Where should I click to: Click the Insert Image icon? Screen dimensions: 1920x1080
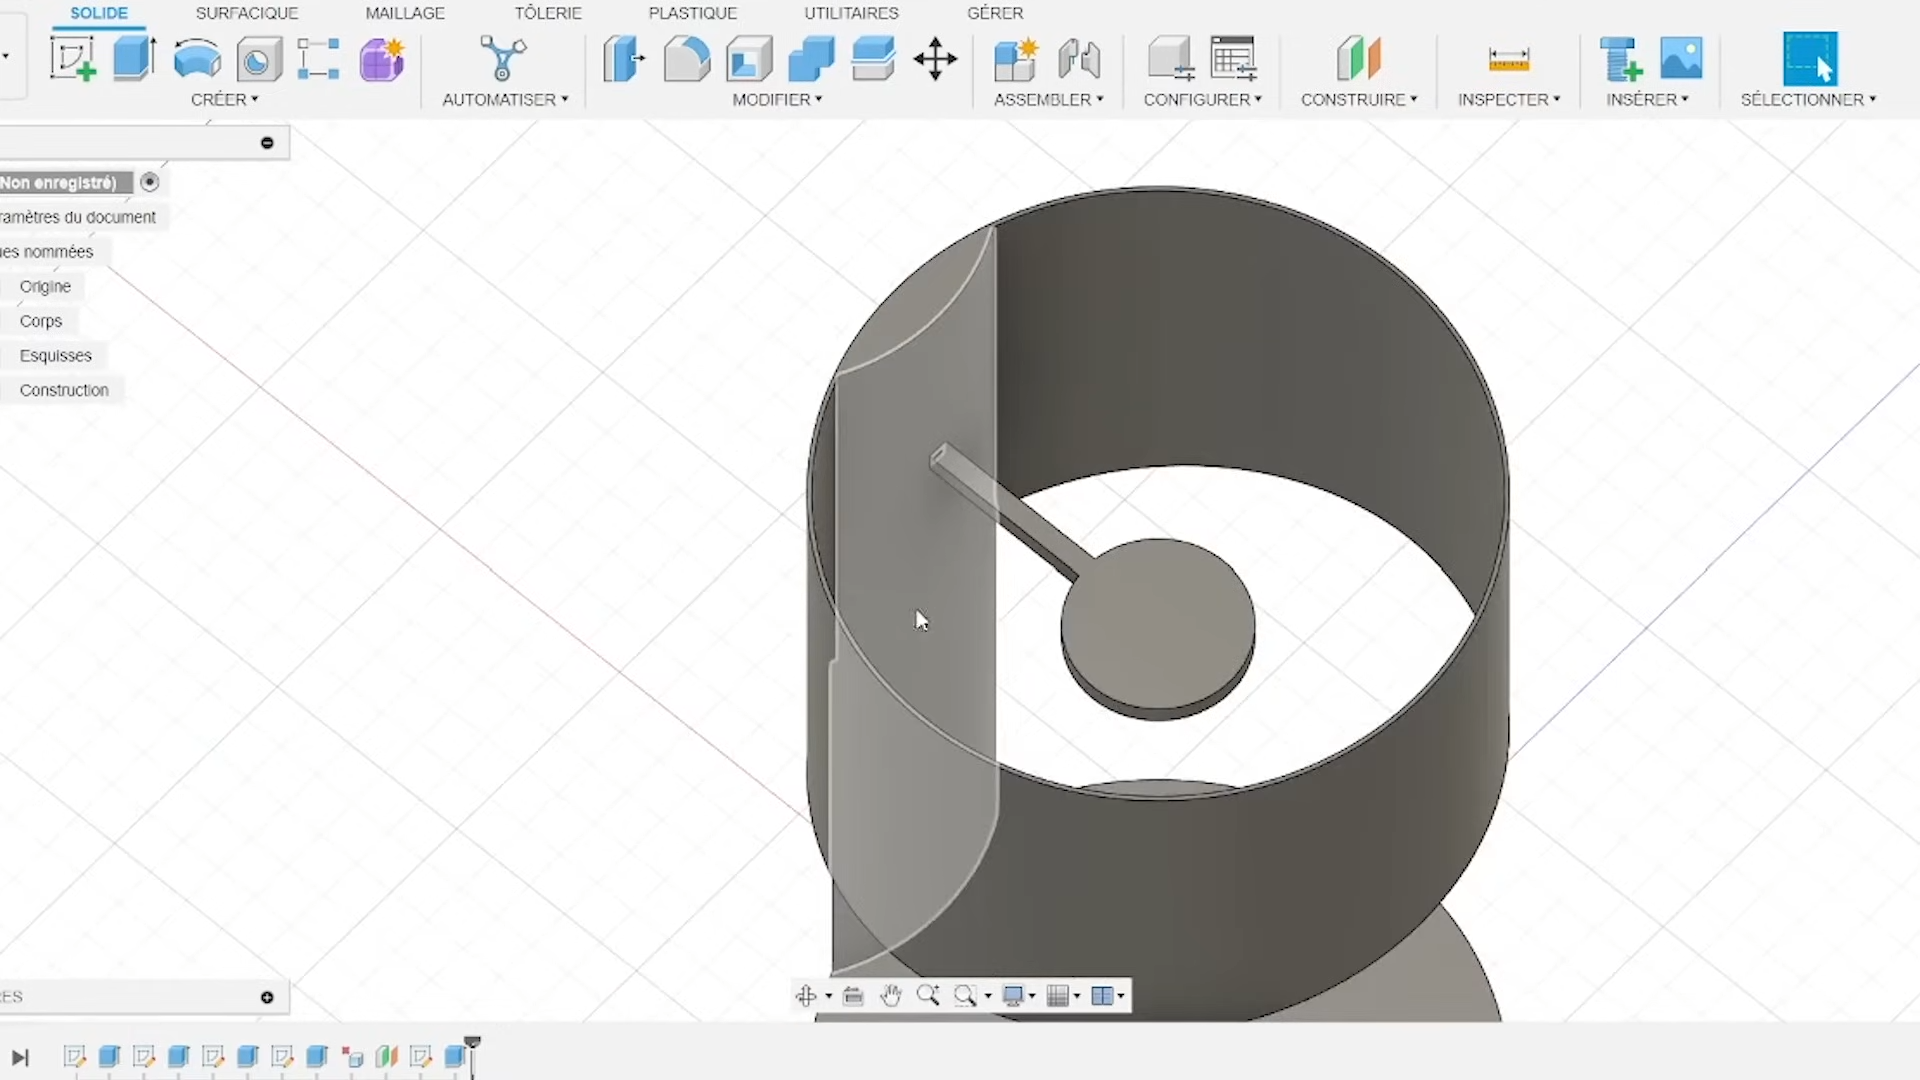tap(1681, 58)
